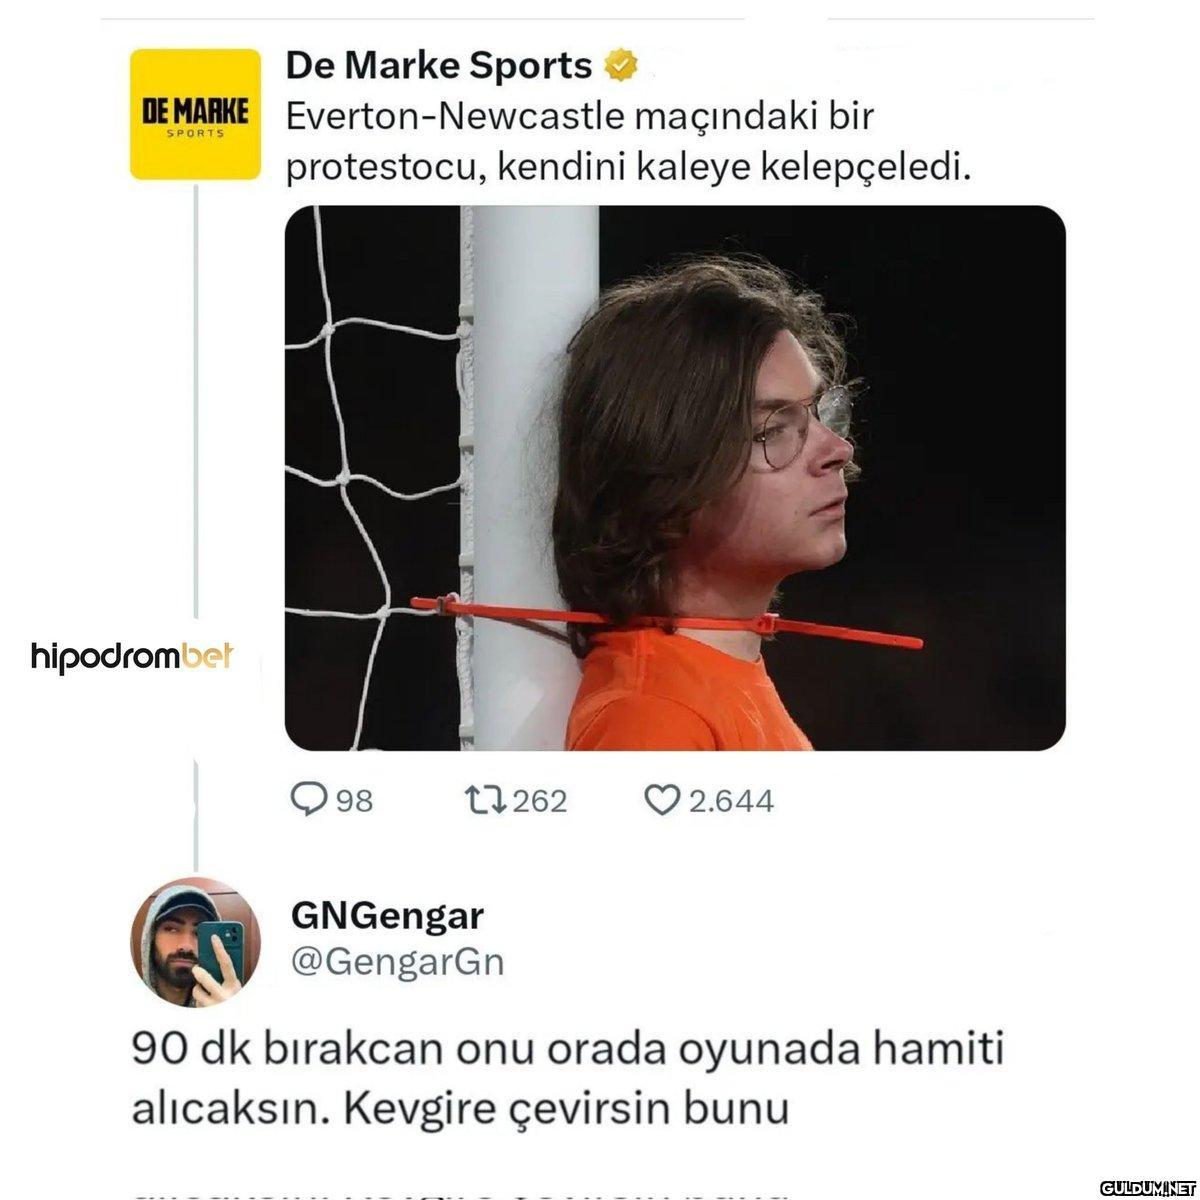The height and width of the screenshot is (1200, 1200).
Task: Open De Marke Sports yellow avatar
Action: [x=195, y=114]
